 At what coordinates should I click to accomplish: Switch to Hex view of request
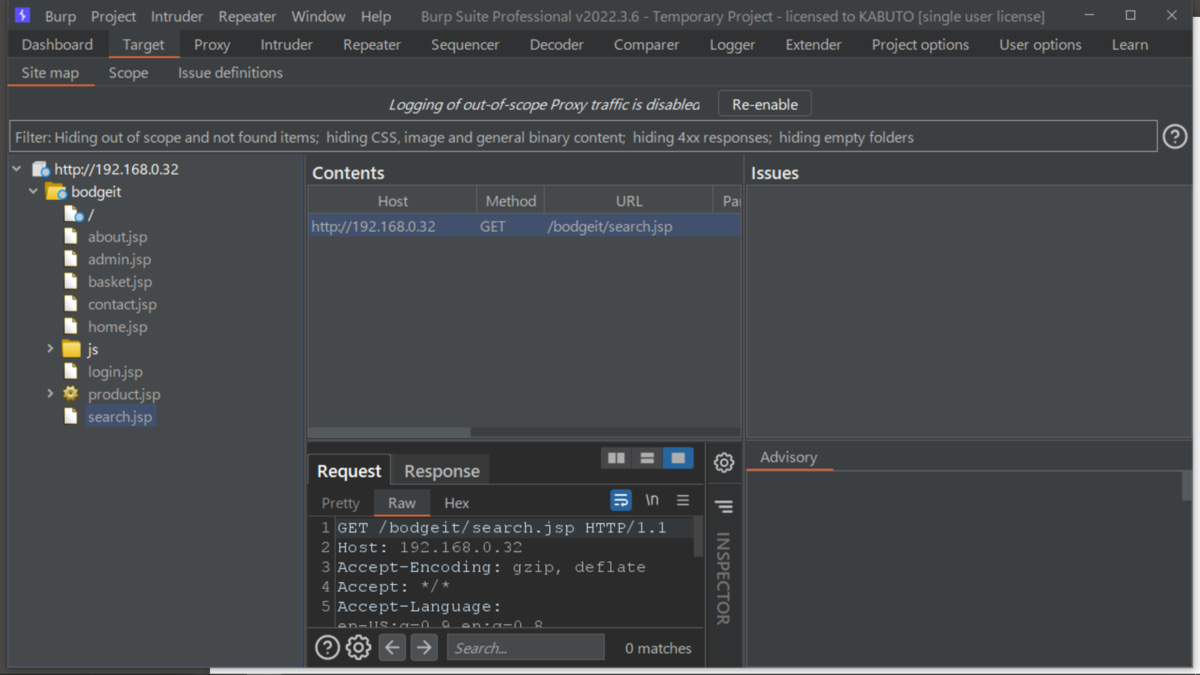click(457, 503)
